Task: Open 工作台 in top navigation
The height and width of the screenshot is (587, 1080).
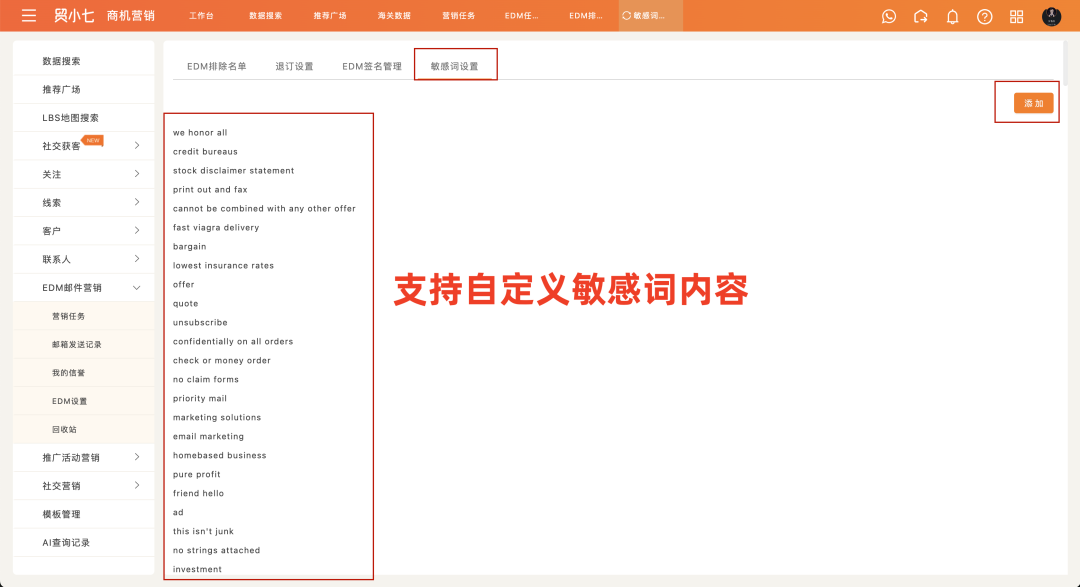Action: (201, 15)
